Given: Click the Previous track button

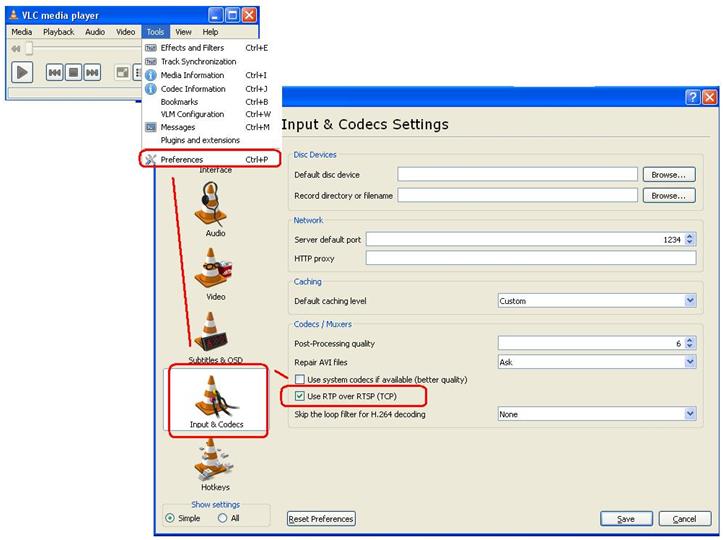Looking at the screenshot, I should (x=54, y=72).
